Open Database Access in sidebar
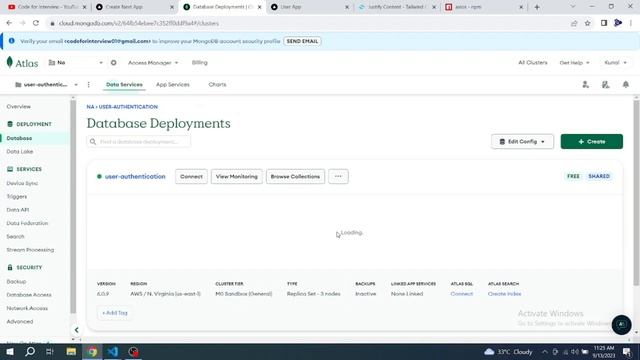The image size is (640, 360). click(29, 295)
